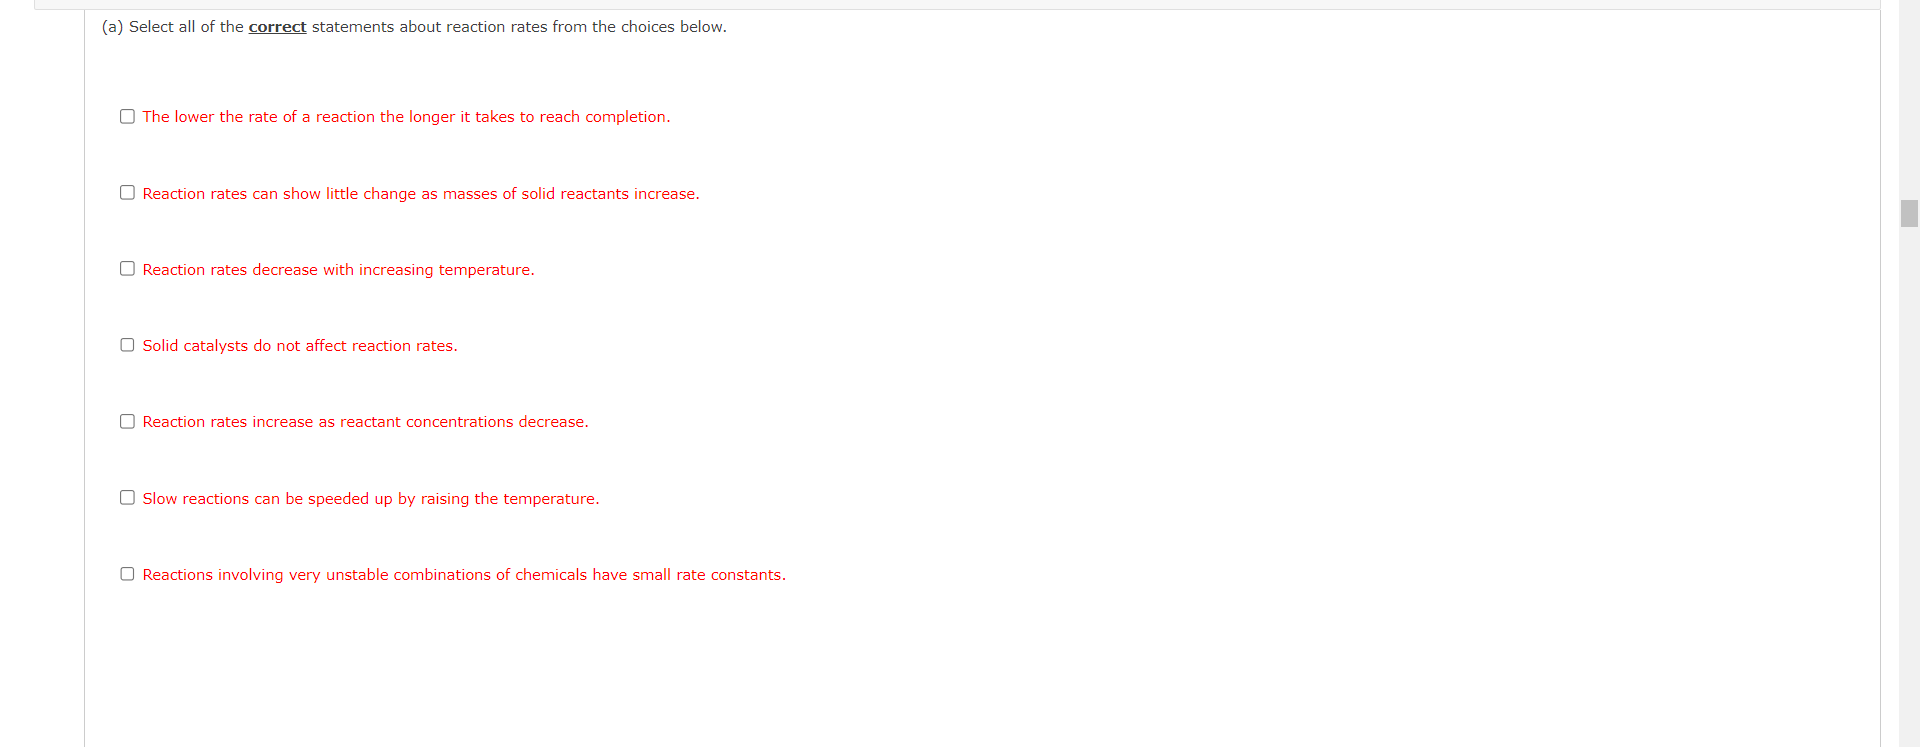Tick 'Reaction rates increase as reactant concentrations decrease'
The width and height of the screenshot is (1920, 747).
(x=127, y=421)
